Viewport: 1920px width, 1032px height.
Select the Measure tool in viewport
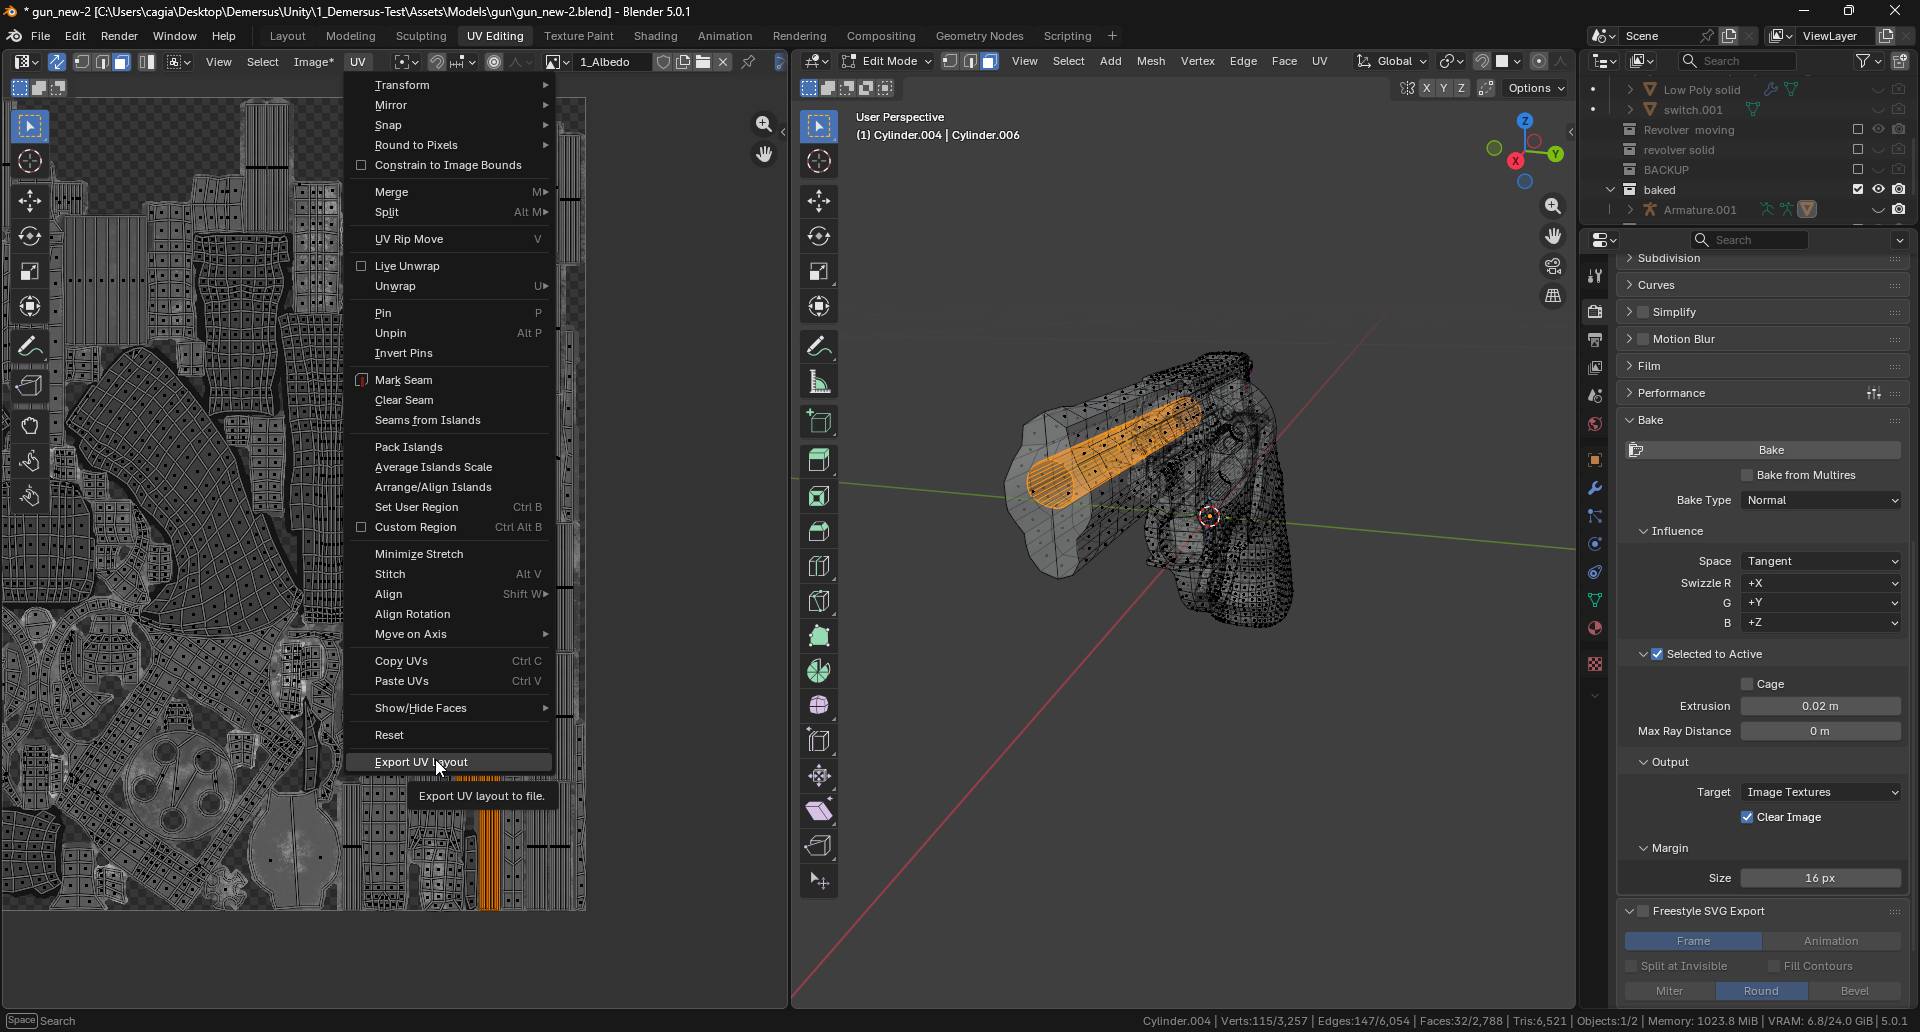tap(819, 382)
